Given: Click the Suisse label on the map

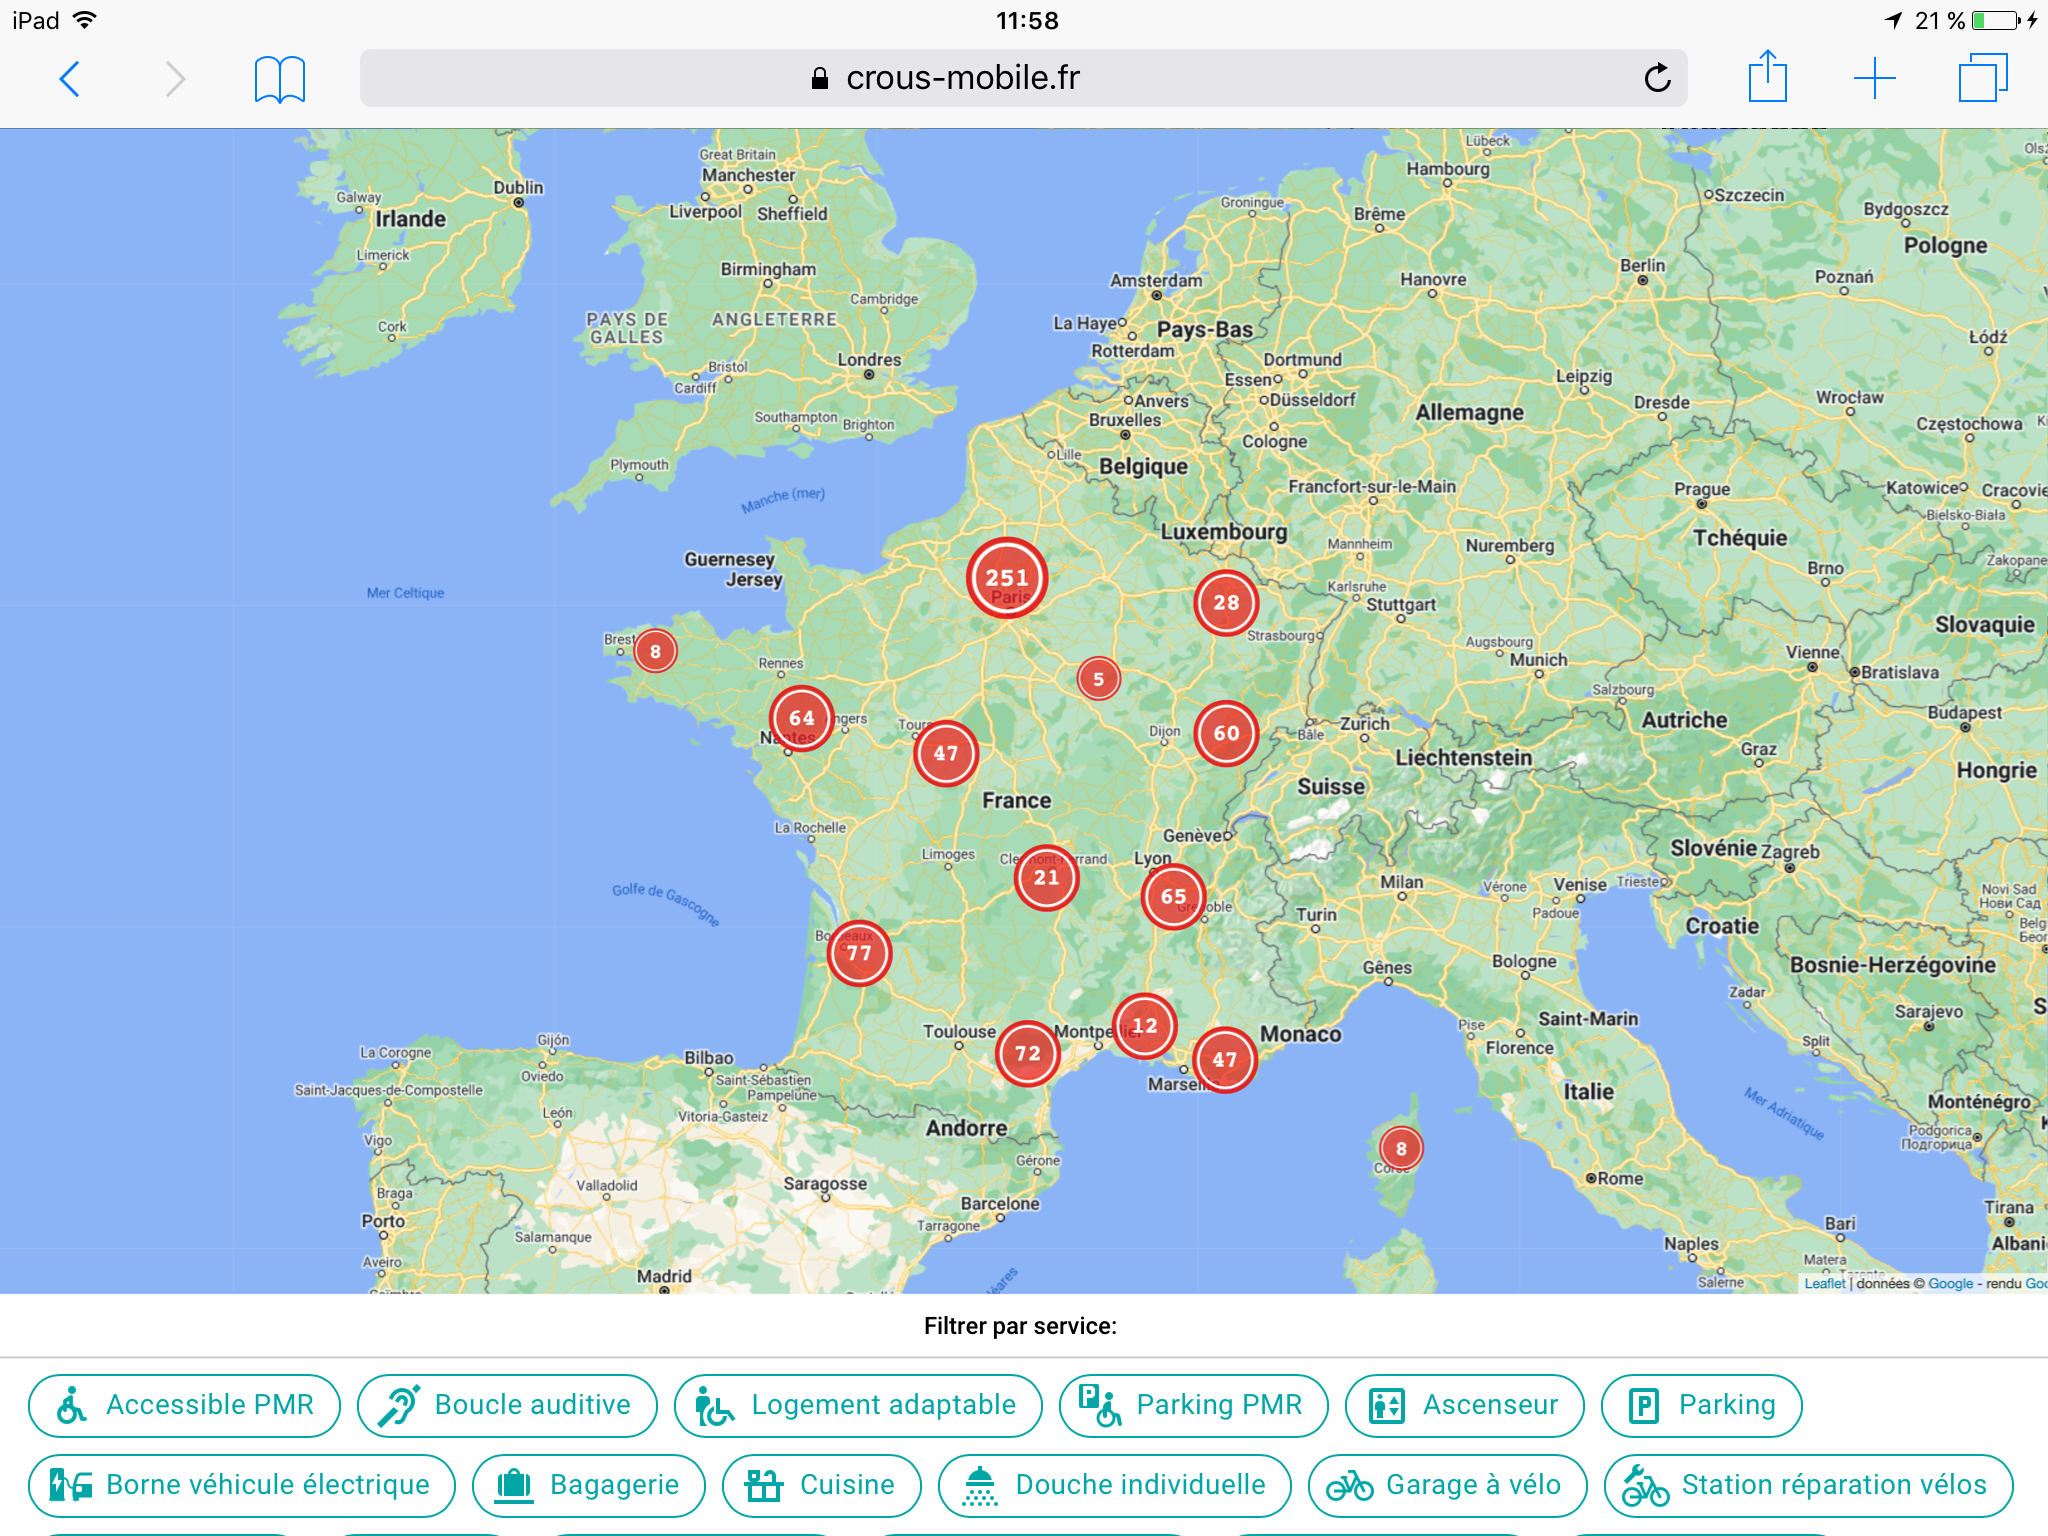Looking at the screenshot, I should coord(1331,786).
